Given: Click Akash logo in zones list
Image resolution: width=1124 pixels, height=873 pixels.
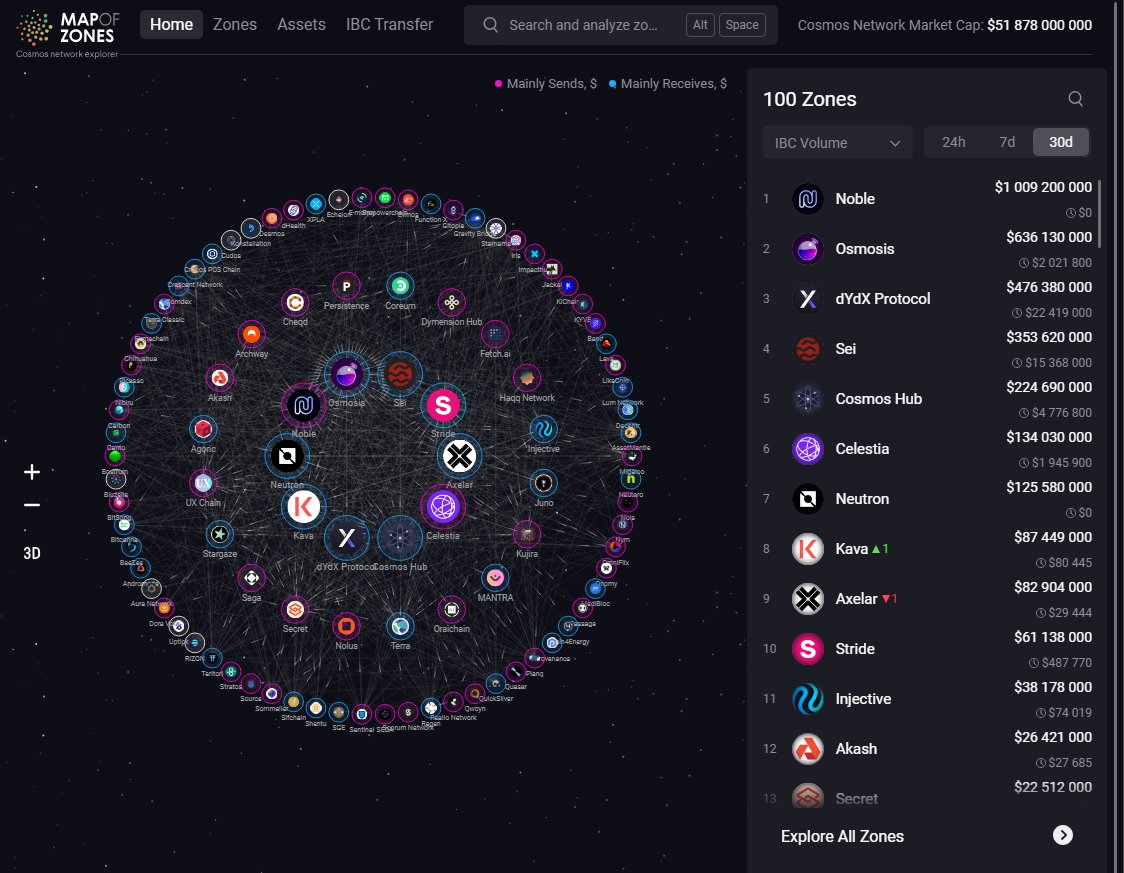Looking at the screenshot, I should coord(808,749).
